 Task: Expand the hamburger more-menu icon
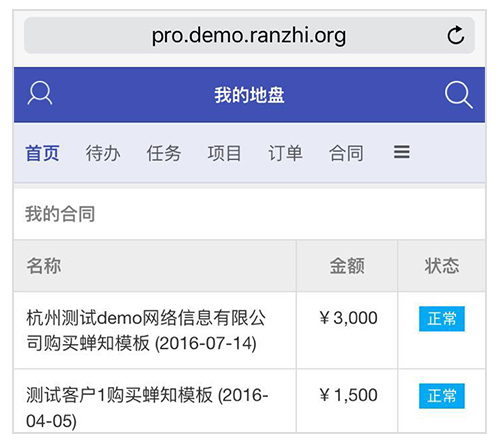pos(402,152)
